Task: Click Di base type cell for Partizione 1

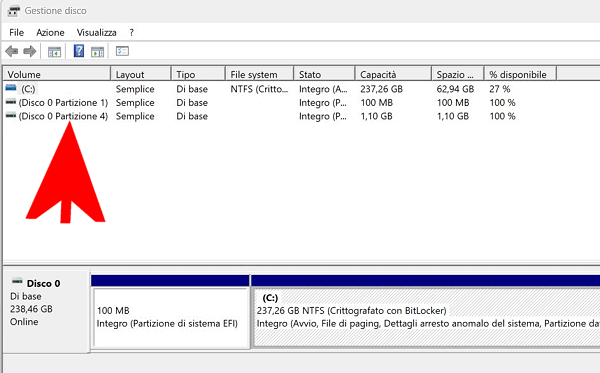Action: [192, 103]
